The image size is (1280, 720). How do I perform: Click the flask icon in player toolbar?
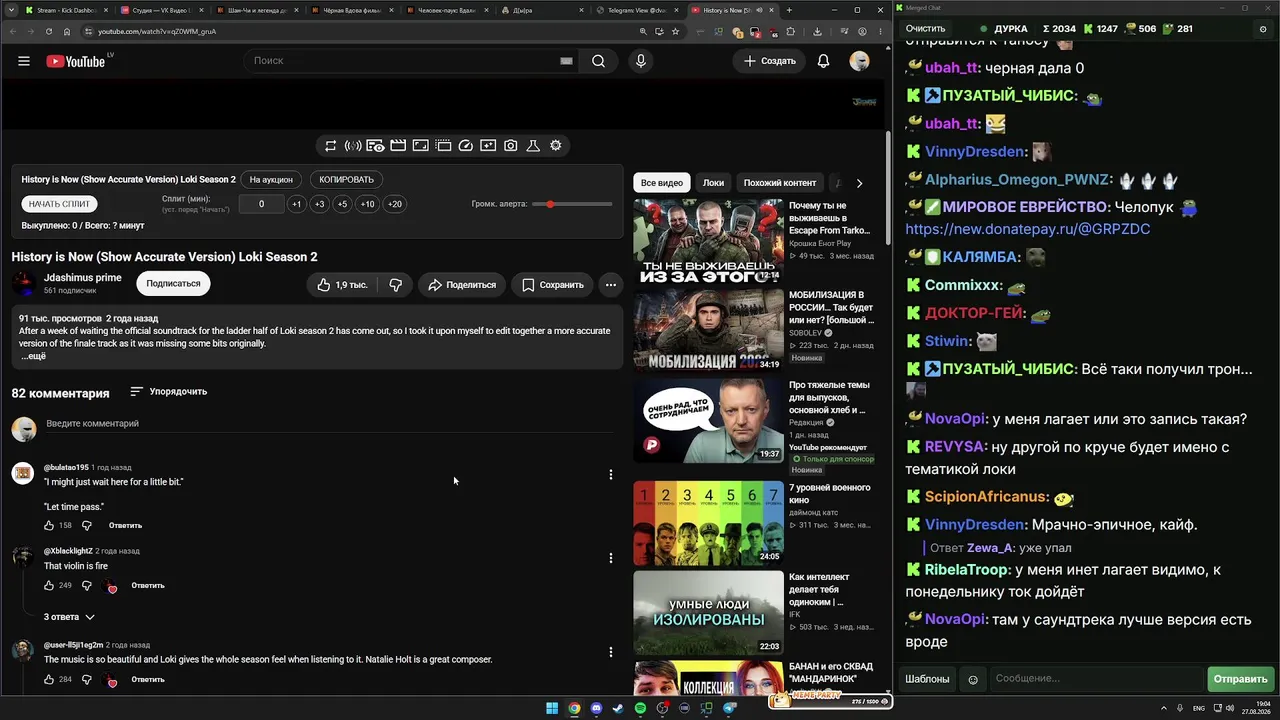[533, 146]
